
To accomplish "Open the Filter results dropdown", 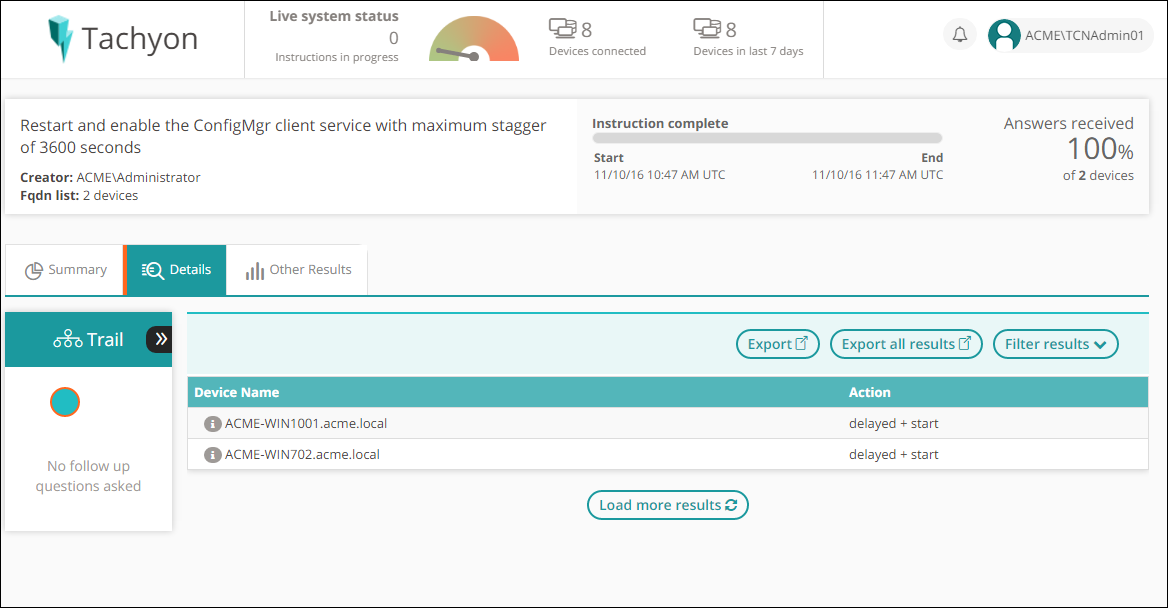I will (x=1055, y=344).
